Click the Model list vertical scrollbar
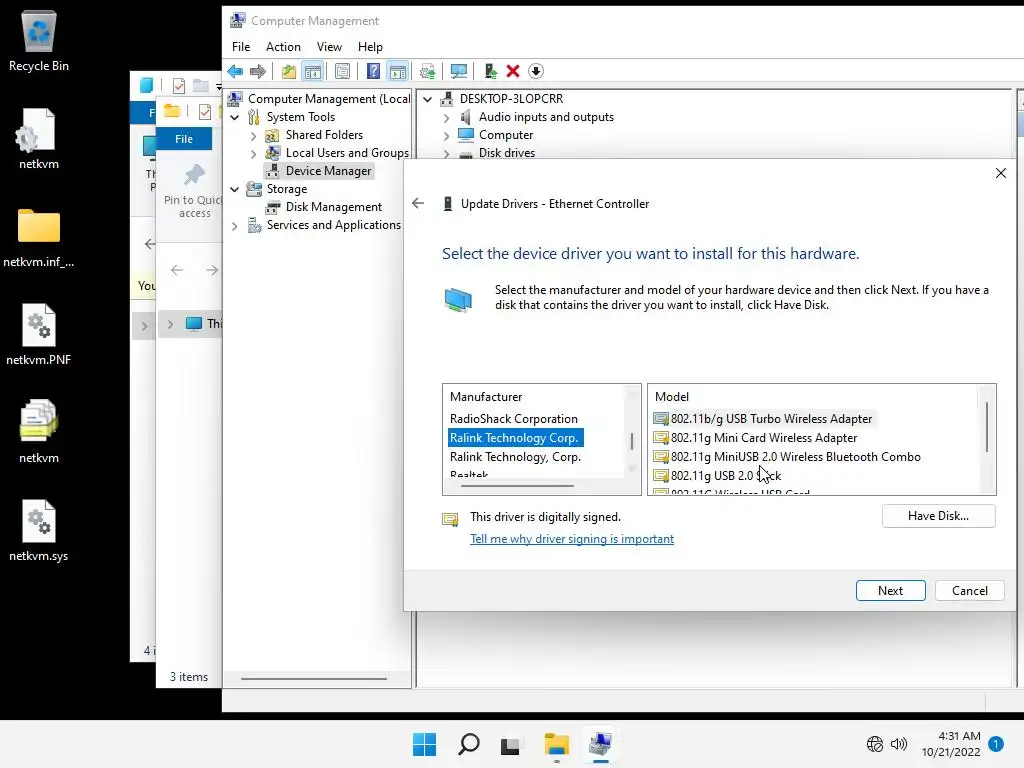Image resolution: width=1024 pixels, height=768 pixels. coord(986,427)
